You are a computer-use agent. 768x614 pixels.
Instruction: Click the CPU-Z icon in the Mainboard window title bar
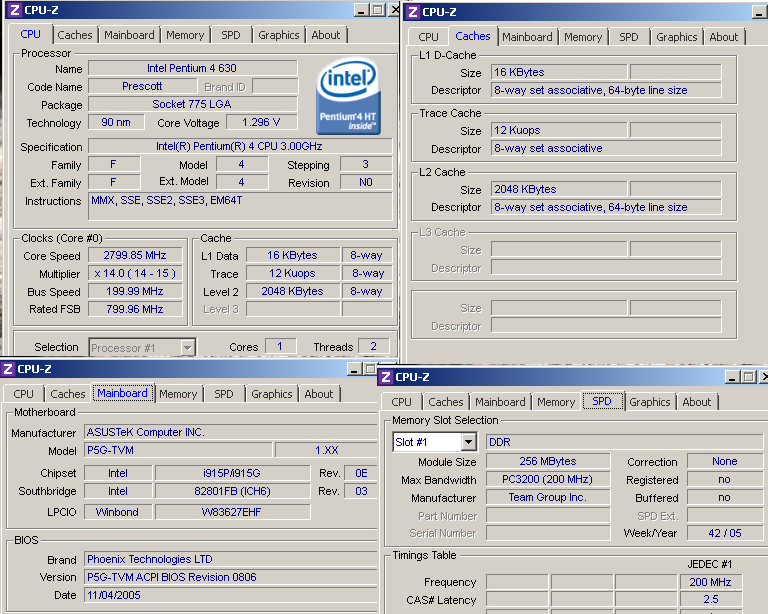[8, 369]
